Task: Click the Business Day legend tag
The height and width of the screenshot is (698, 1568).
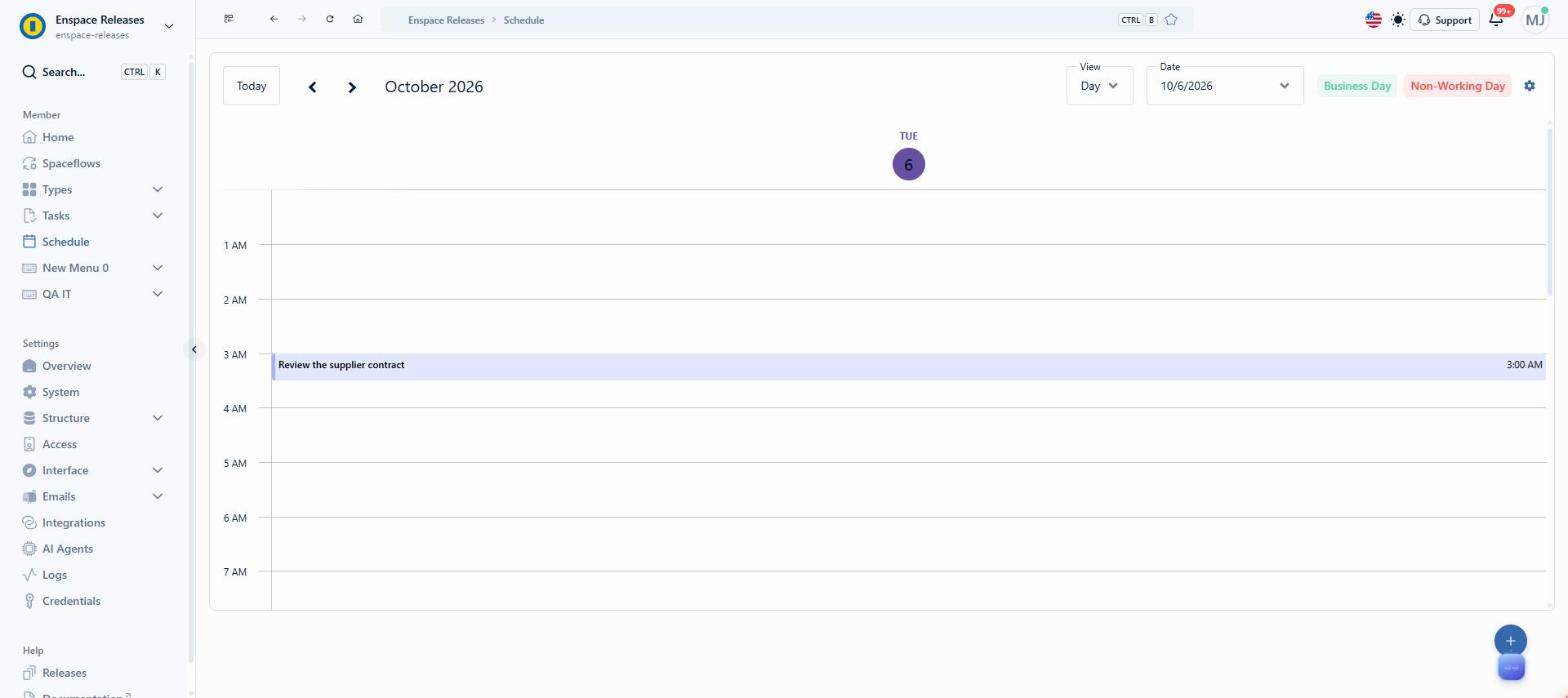Action: tap(1357, 86)
